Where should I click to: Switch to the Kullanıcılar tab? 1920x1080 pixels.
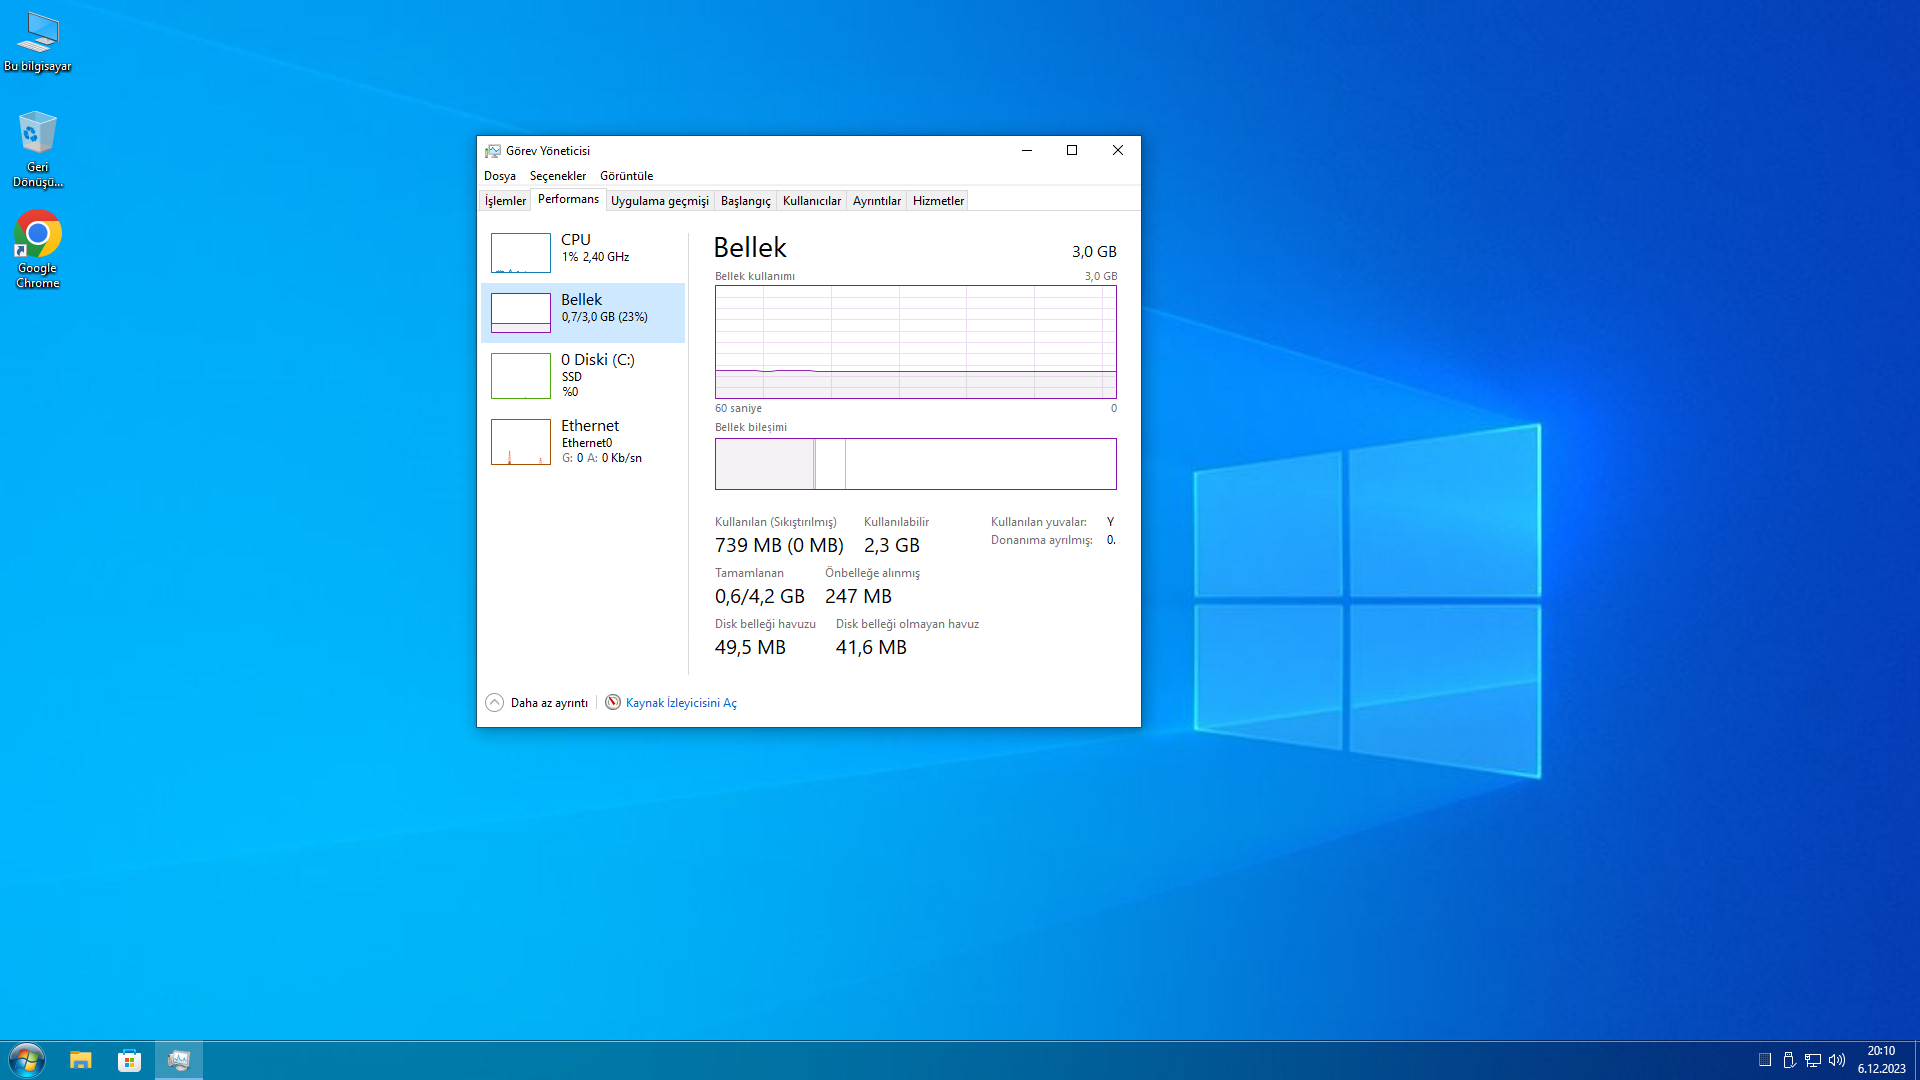tap(812, 201)
